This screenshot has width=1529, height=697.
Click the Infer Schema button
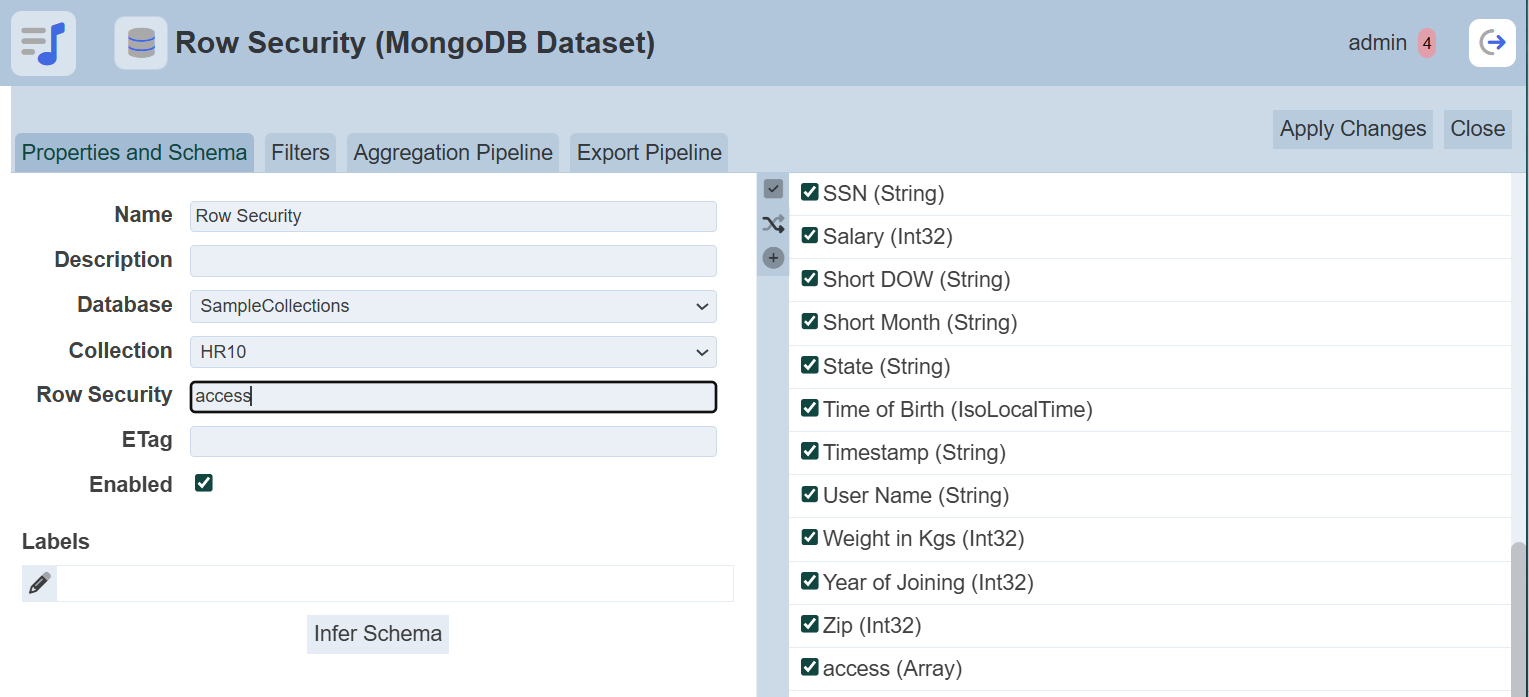[x=378, y=634]
